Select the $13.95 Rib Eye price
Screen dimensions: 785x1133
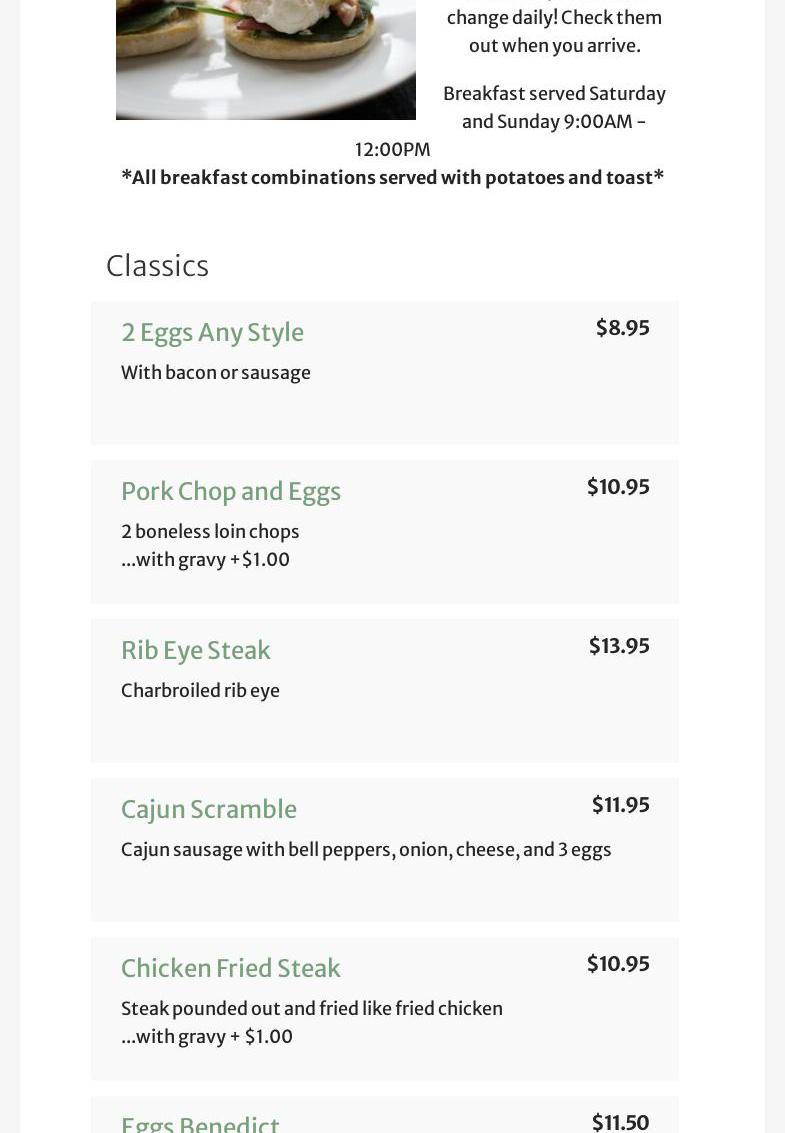point(619,646)
